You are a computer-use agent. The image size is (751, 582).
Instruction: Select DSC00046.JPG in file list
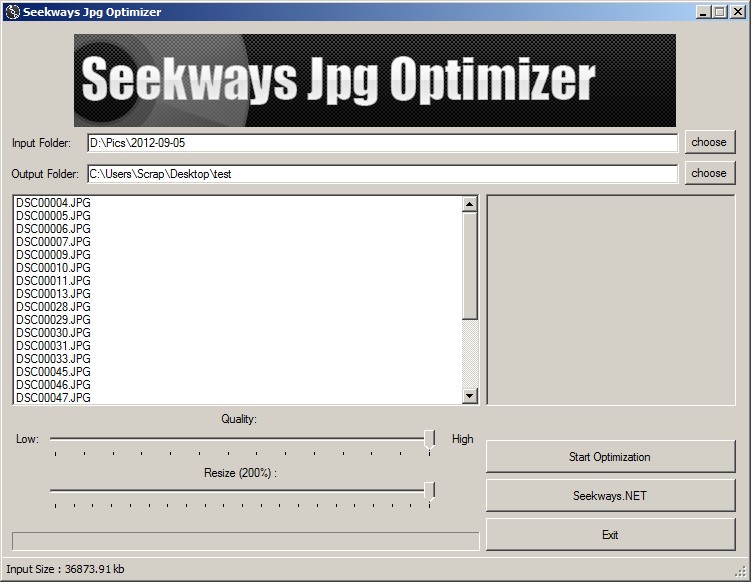click(53, 384)
